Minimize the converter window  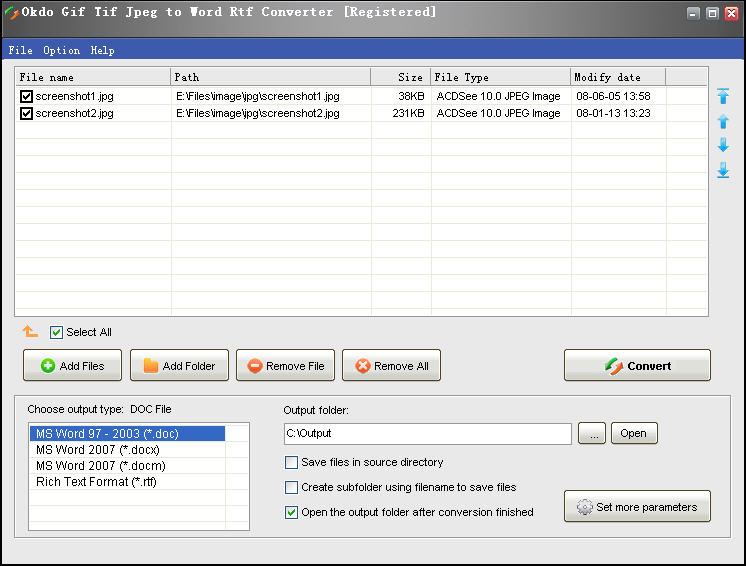coord(693,13)
